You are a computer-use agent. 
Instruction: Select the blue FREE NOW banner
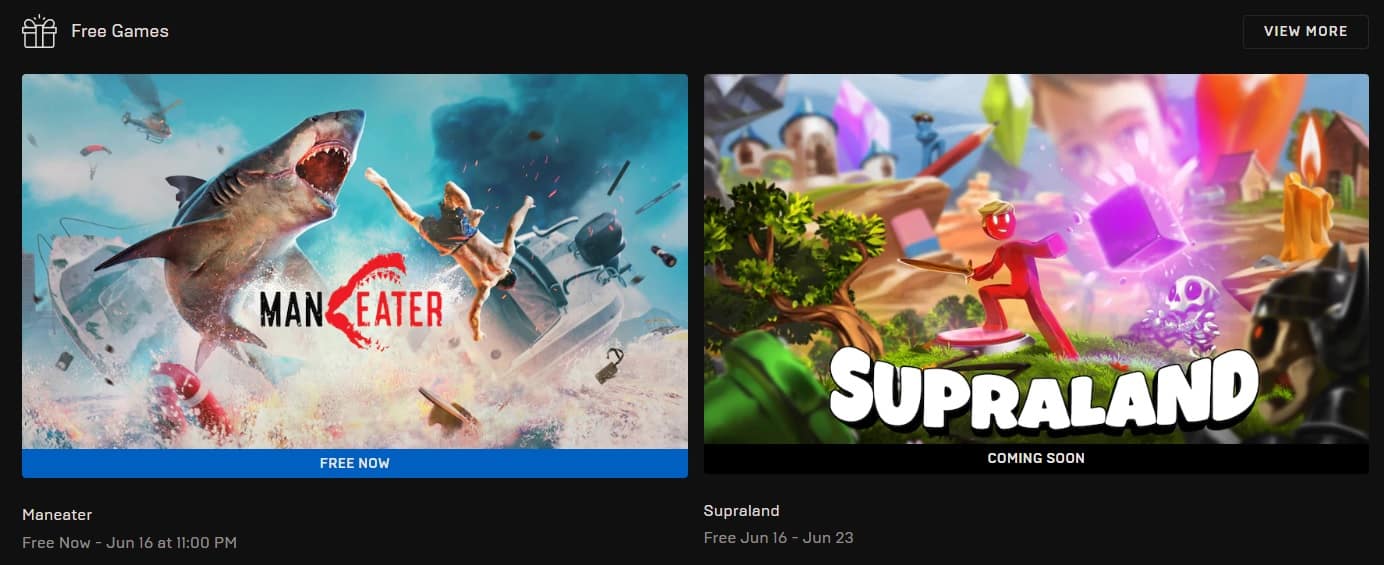pyautogui.click(x=355, y=463)
